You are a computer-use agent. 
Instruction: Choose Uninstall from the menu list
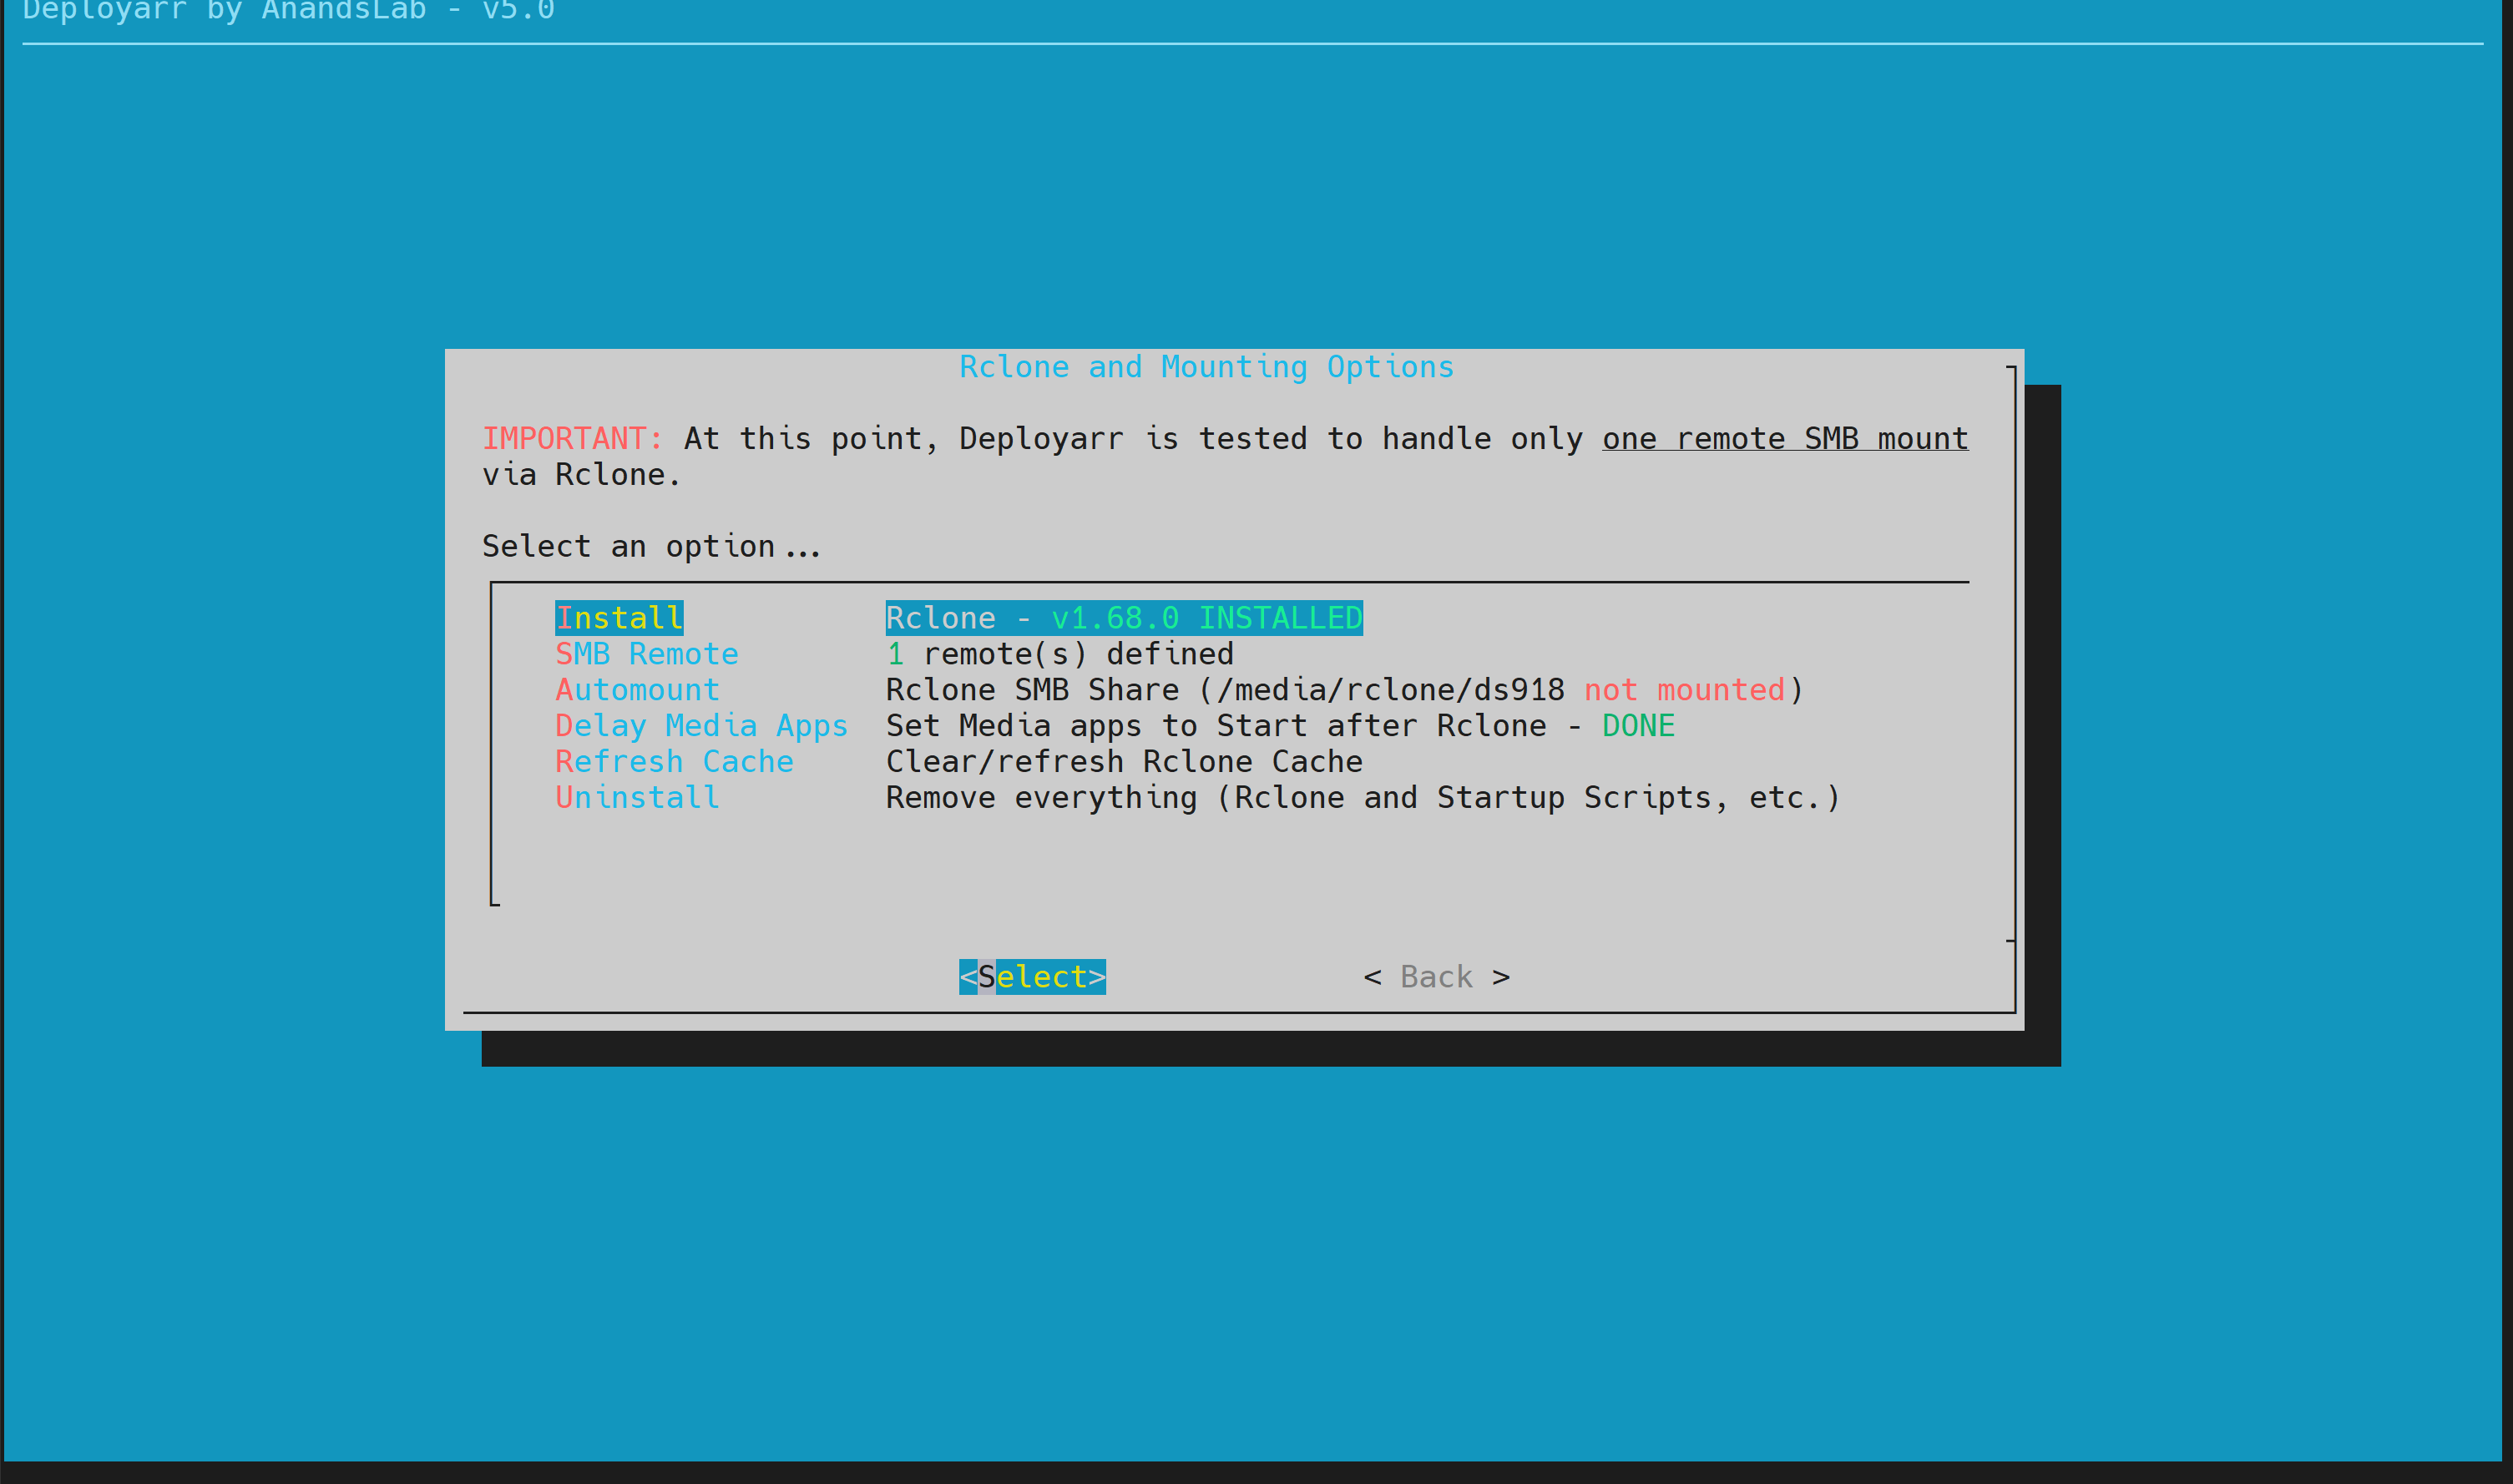pos(637,798)
